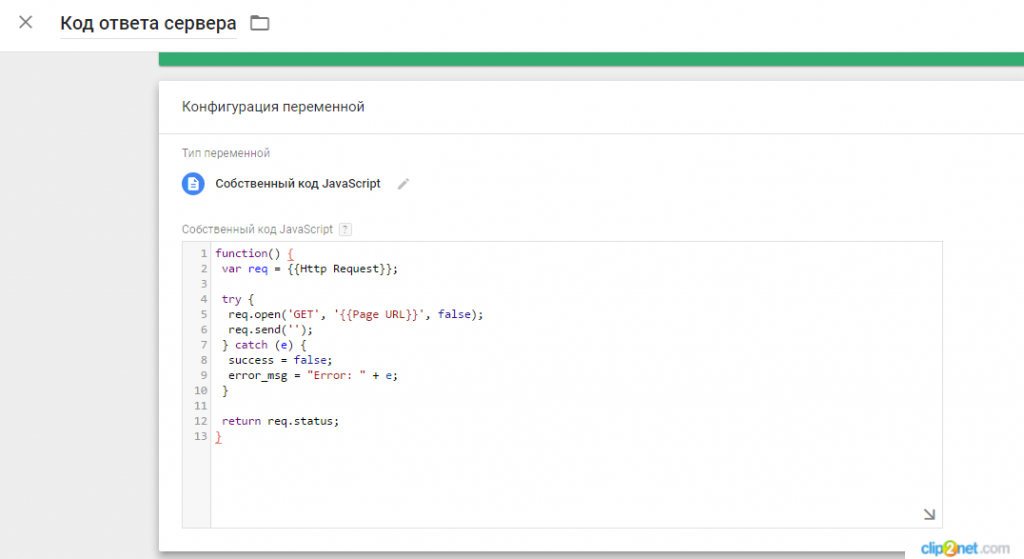Click label 'Собственный код JavaScript' above editor
1024x559 pixels.
click(x=257, y=229)
